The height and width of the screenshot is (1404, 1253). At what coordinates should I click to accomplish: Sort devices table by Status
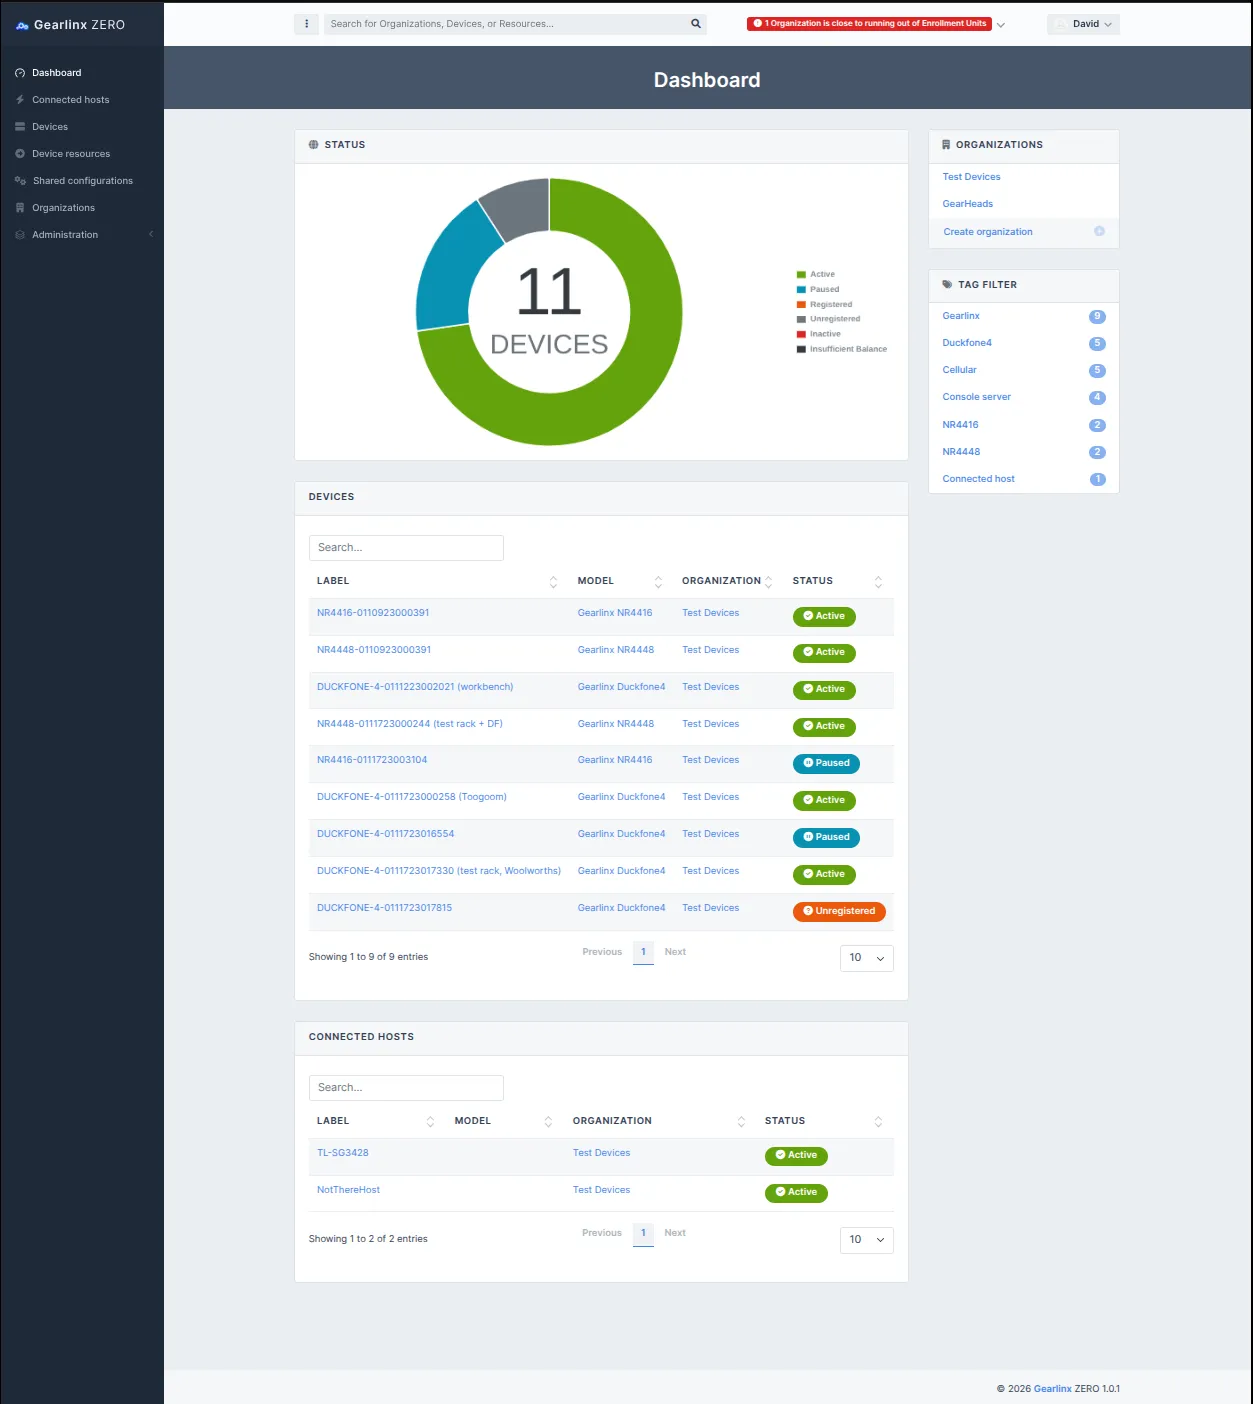click(878, 582)
